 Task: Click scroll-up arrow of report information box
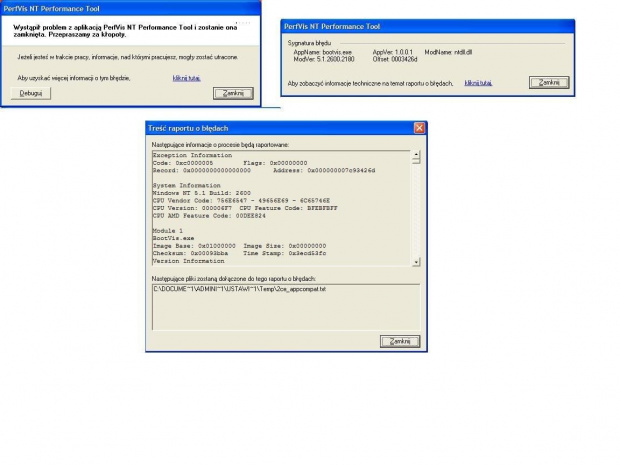pyautogui.click(x=416, y=154)
